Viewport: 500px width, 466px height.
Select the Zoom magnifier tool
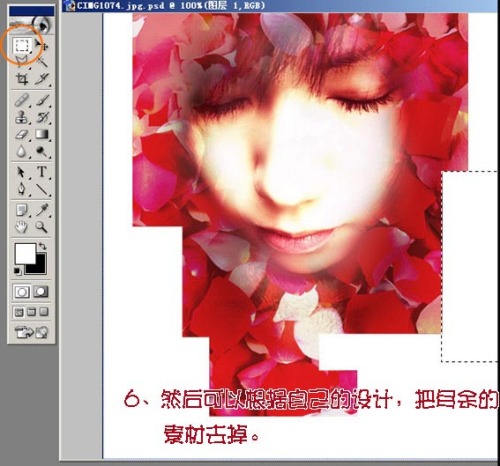pyautogui.click(x=41, y=227)
